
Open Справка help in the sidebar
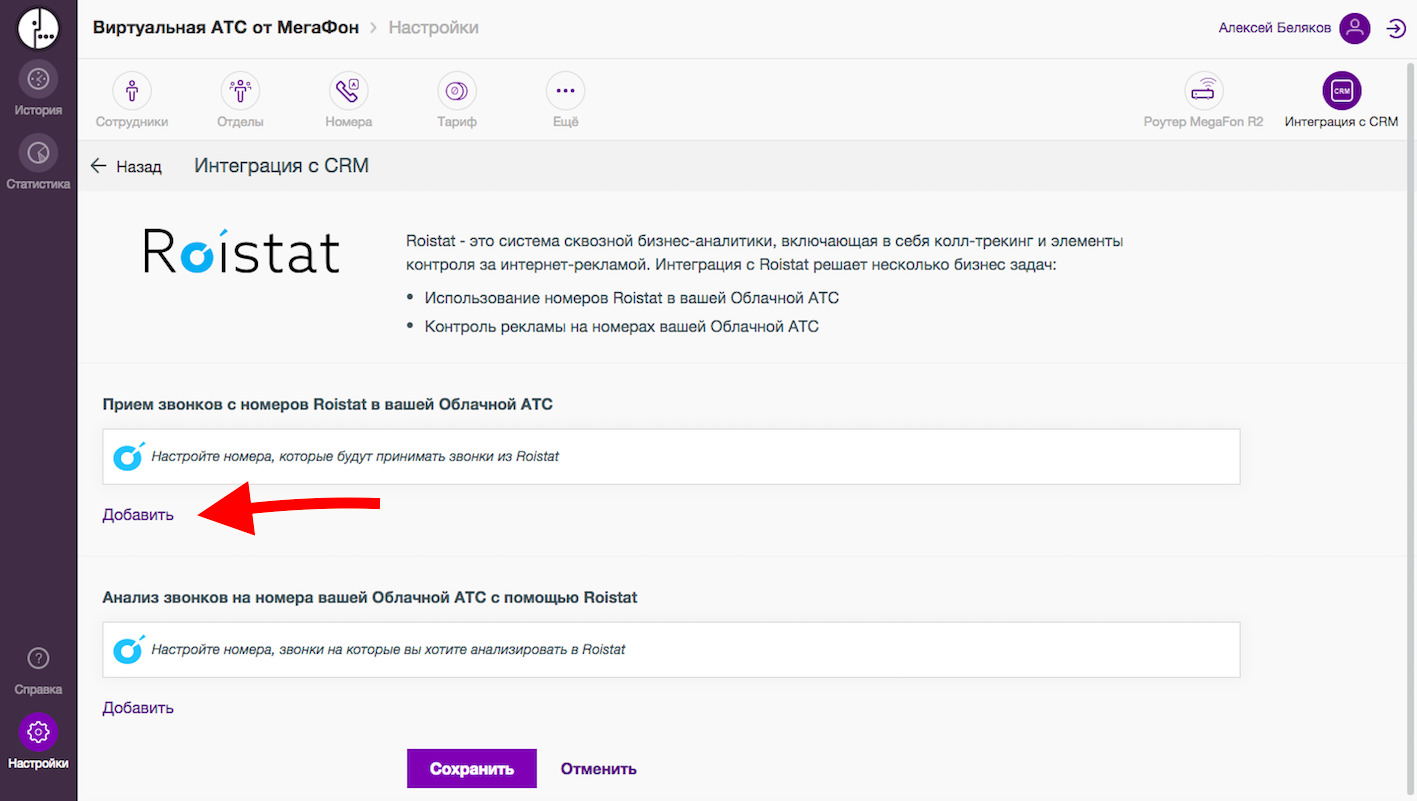coord(38,659)
